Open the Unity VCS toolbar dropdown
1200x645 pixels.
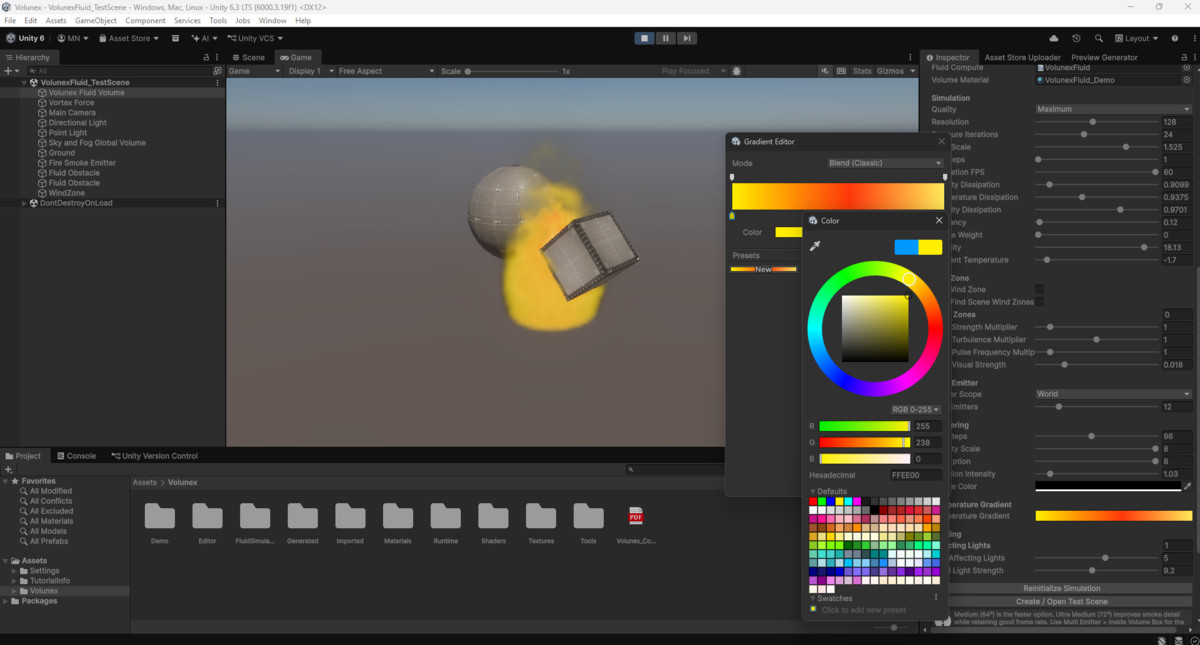253,38
